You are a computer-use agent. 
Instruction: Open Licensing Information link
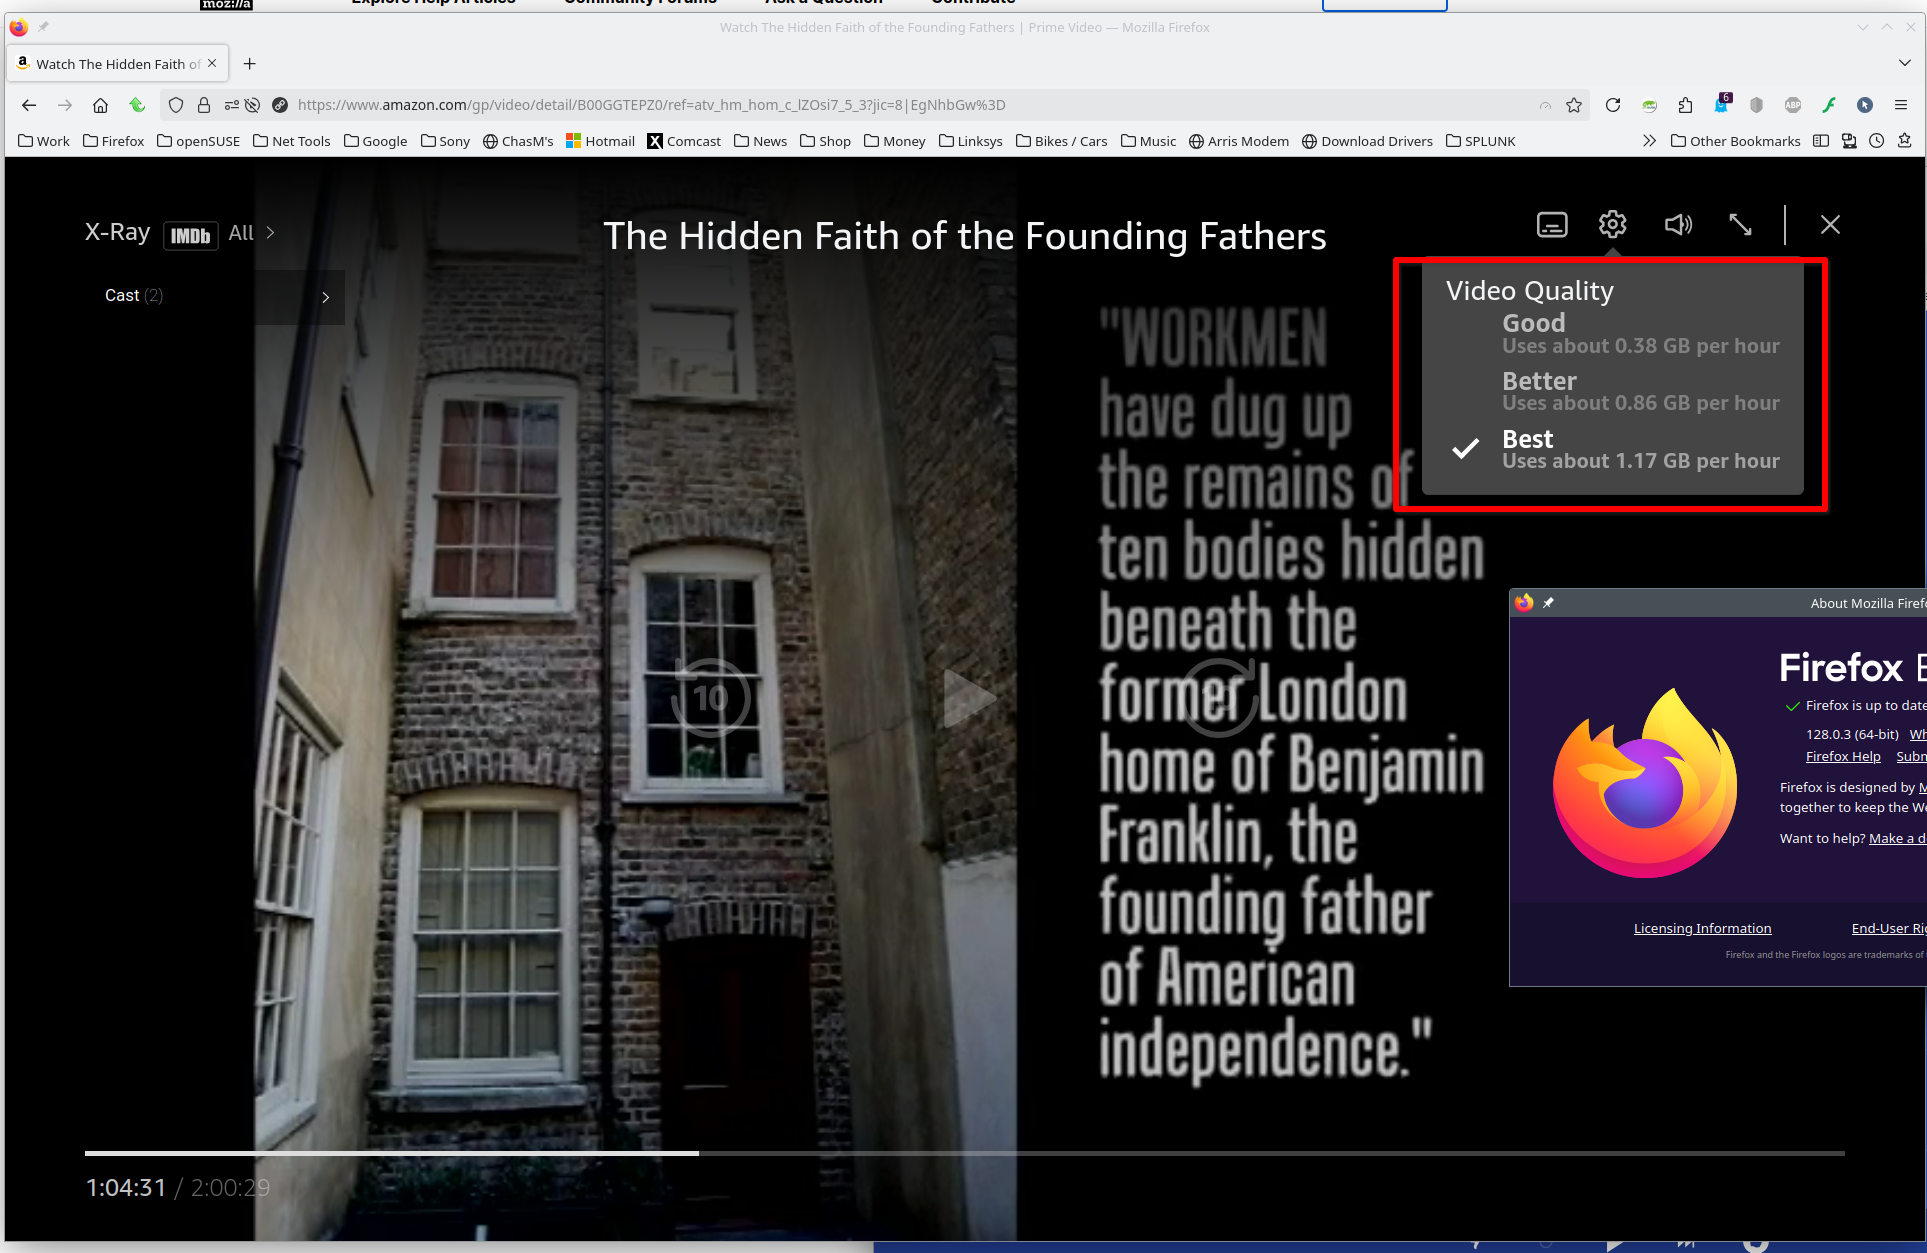(x=1702, y=928)
